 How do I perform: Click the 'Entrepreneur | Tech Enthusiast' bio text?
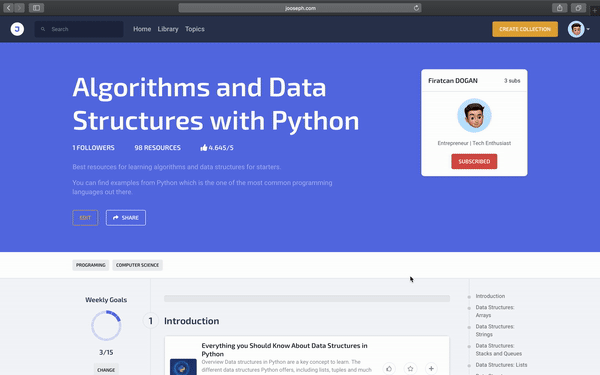pyautogui.click(x=474, y=143)
